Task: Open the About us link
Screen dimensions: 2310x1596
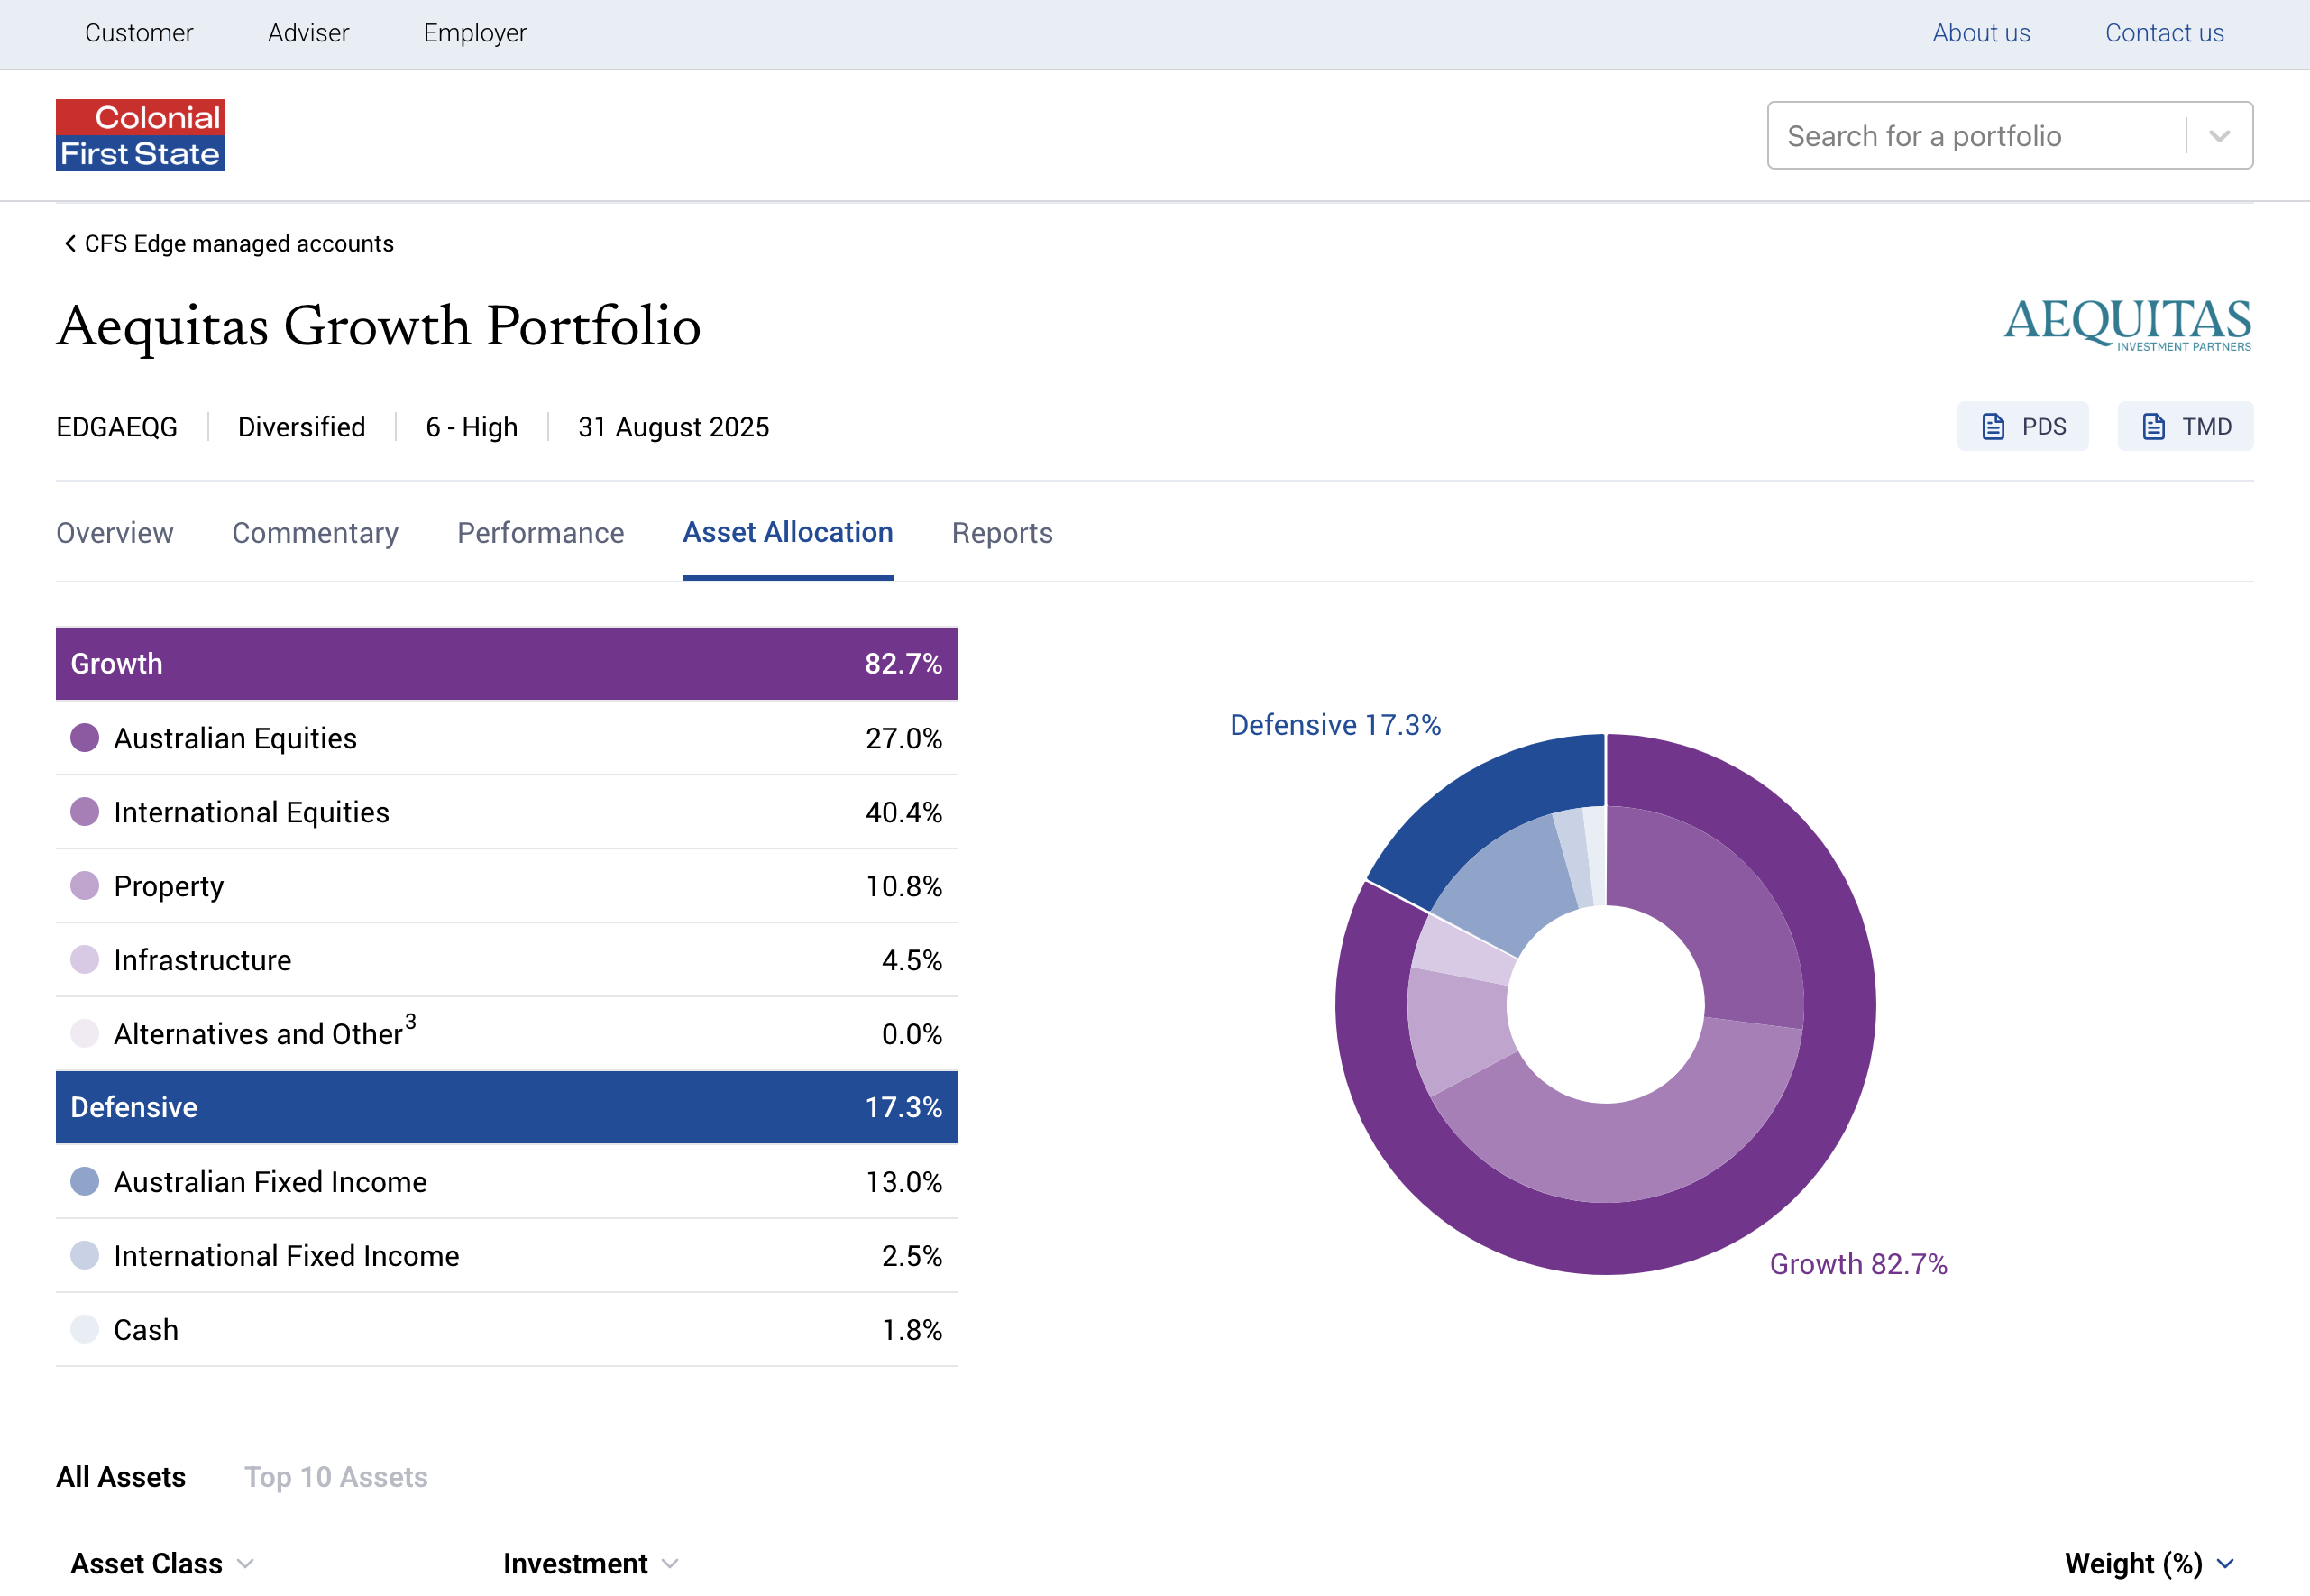Action: point(1980,33)
